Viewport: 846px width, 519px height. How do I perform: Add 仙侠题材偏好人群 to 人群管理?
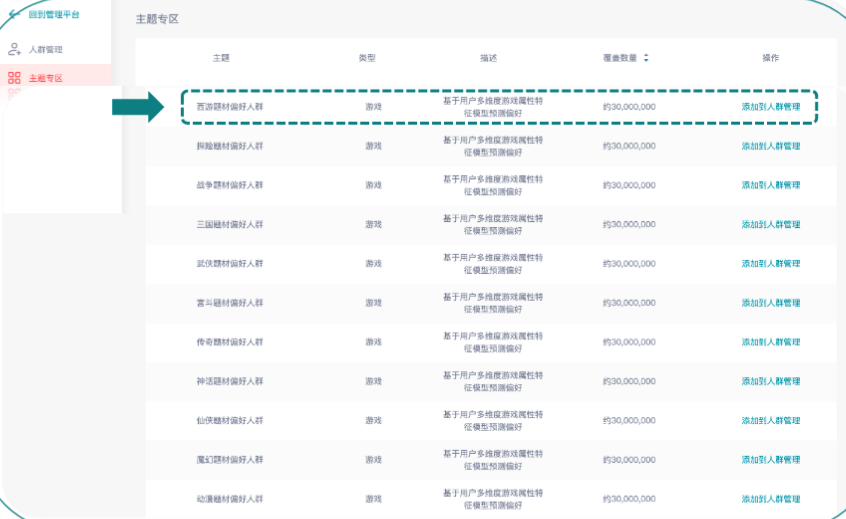770,421
